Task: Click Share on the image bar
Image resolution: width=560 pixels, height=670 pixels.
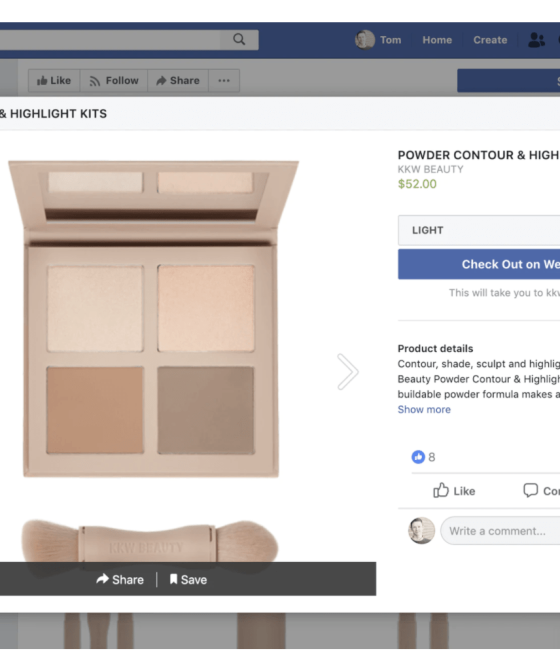Action: [x=120, y=579]
